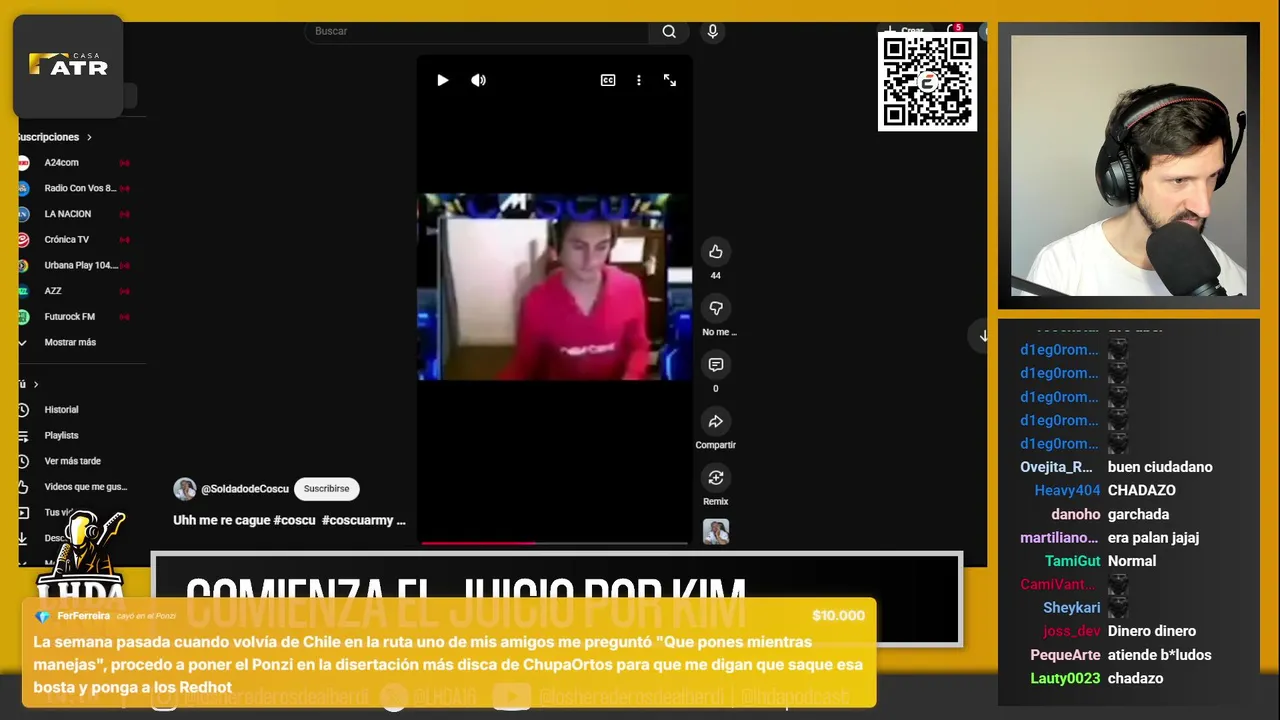
Task: Expand the Suscripciones section chevron
Action: pyautogui.click(x=89, y=137)
